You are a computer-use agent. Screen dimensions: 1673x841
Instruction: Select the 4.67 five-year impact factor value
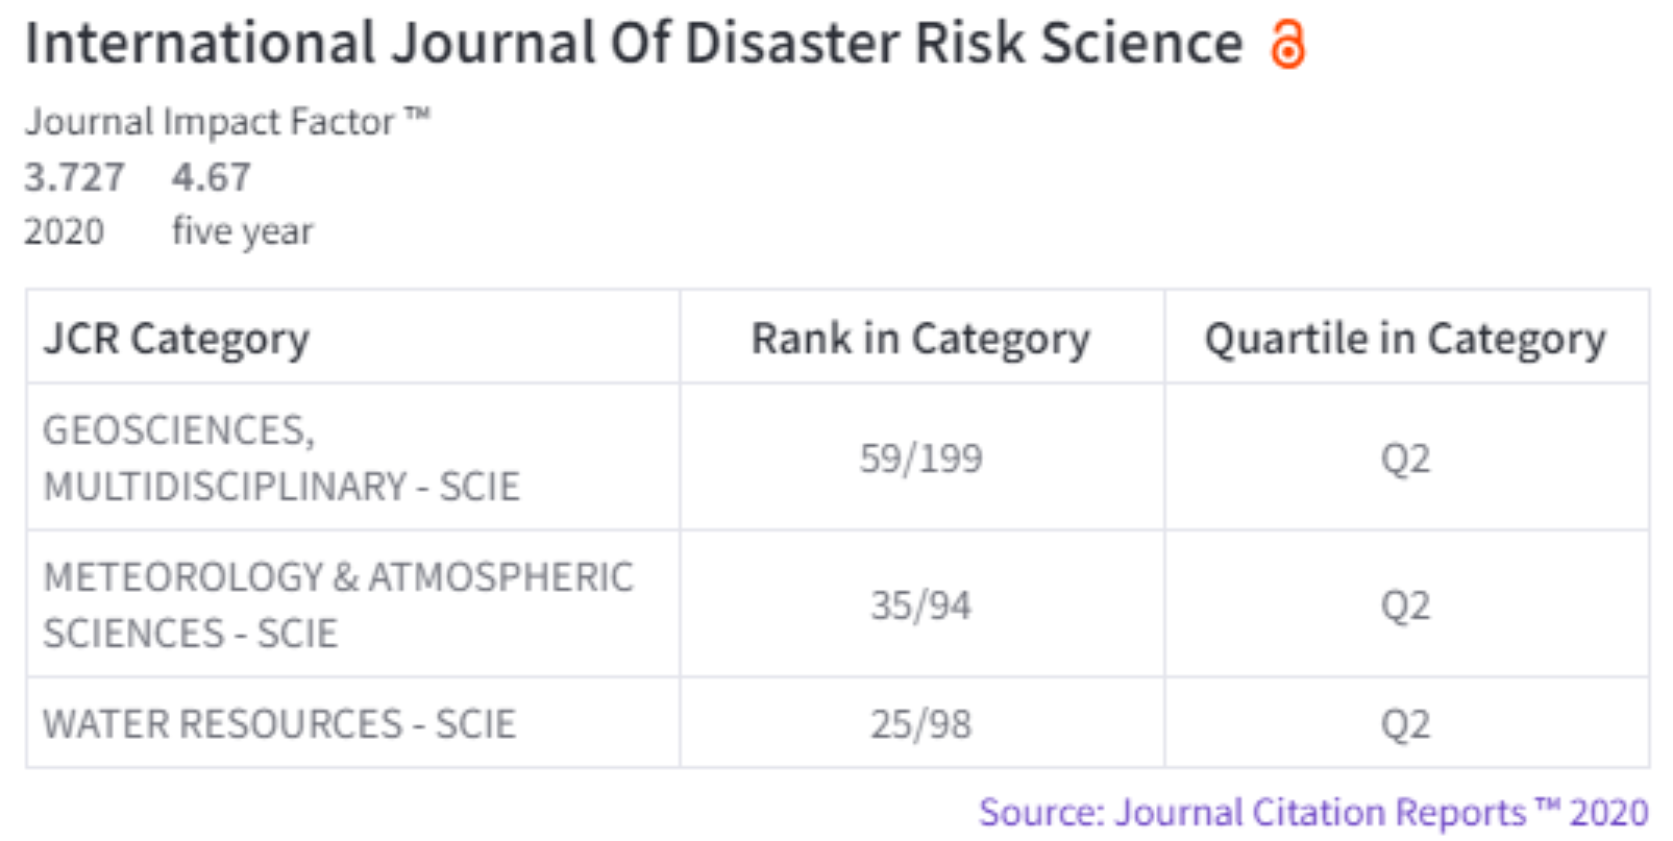[x=211, y=178]
